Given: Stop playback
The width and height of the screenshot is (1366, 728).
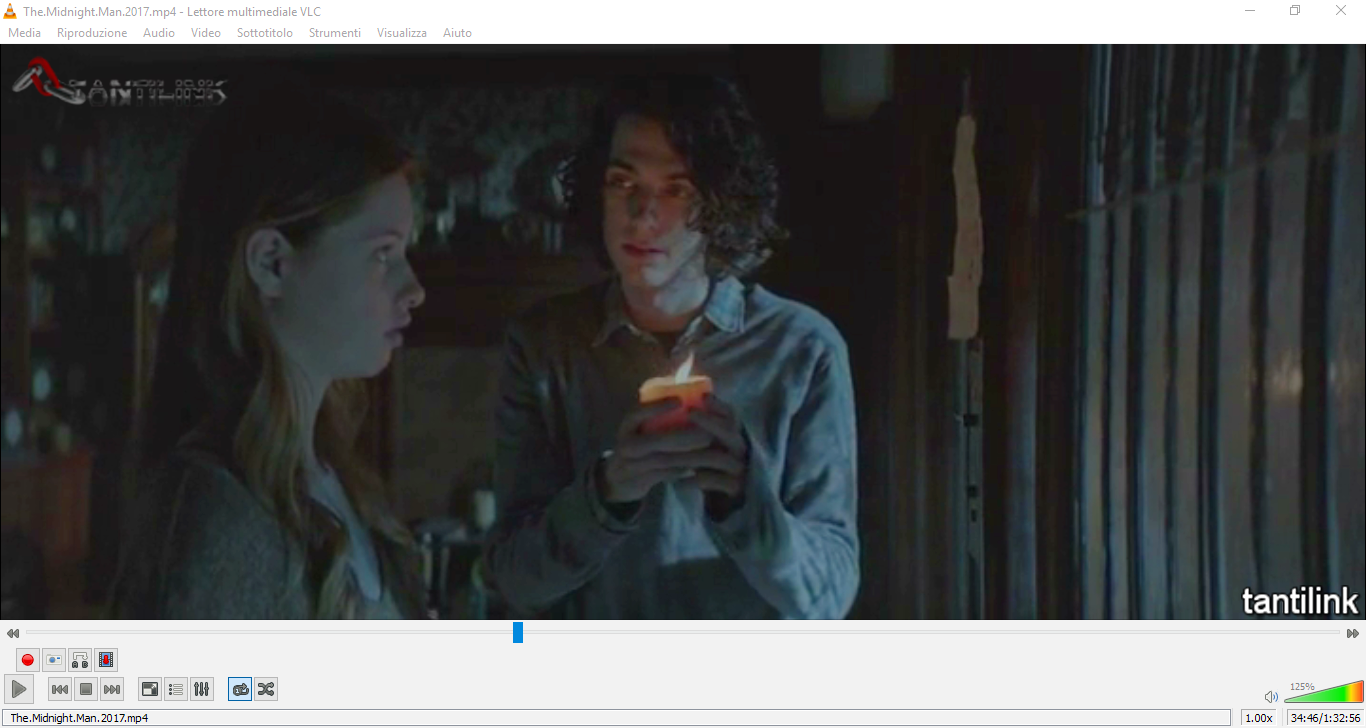Looking at the screenshot, I should point(86,689).
